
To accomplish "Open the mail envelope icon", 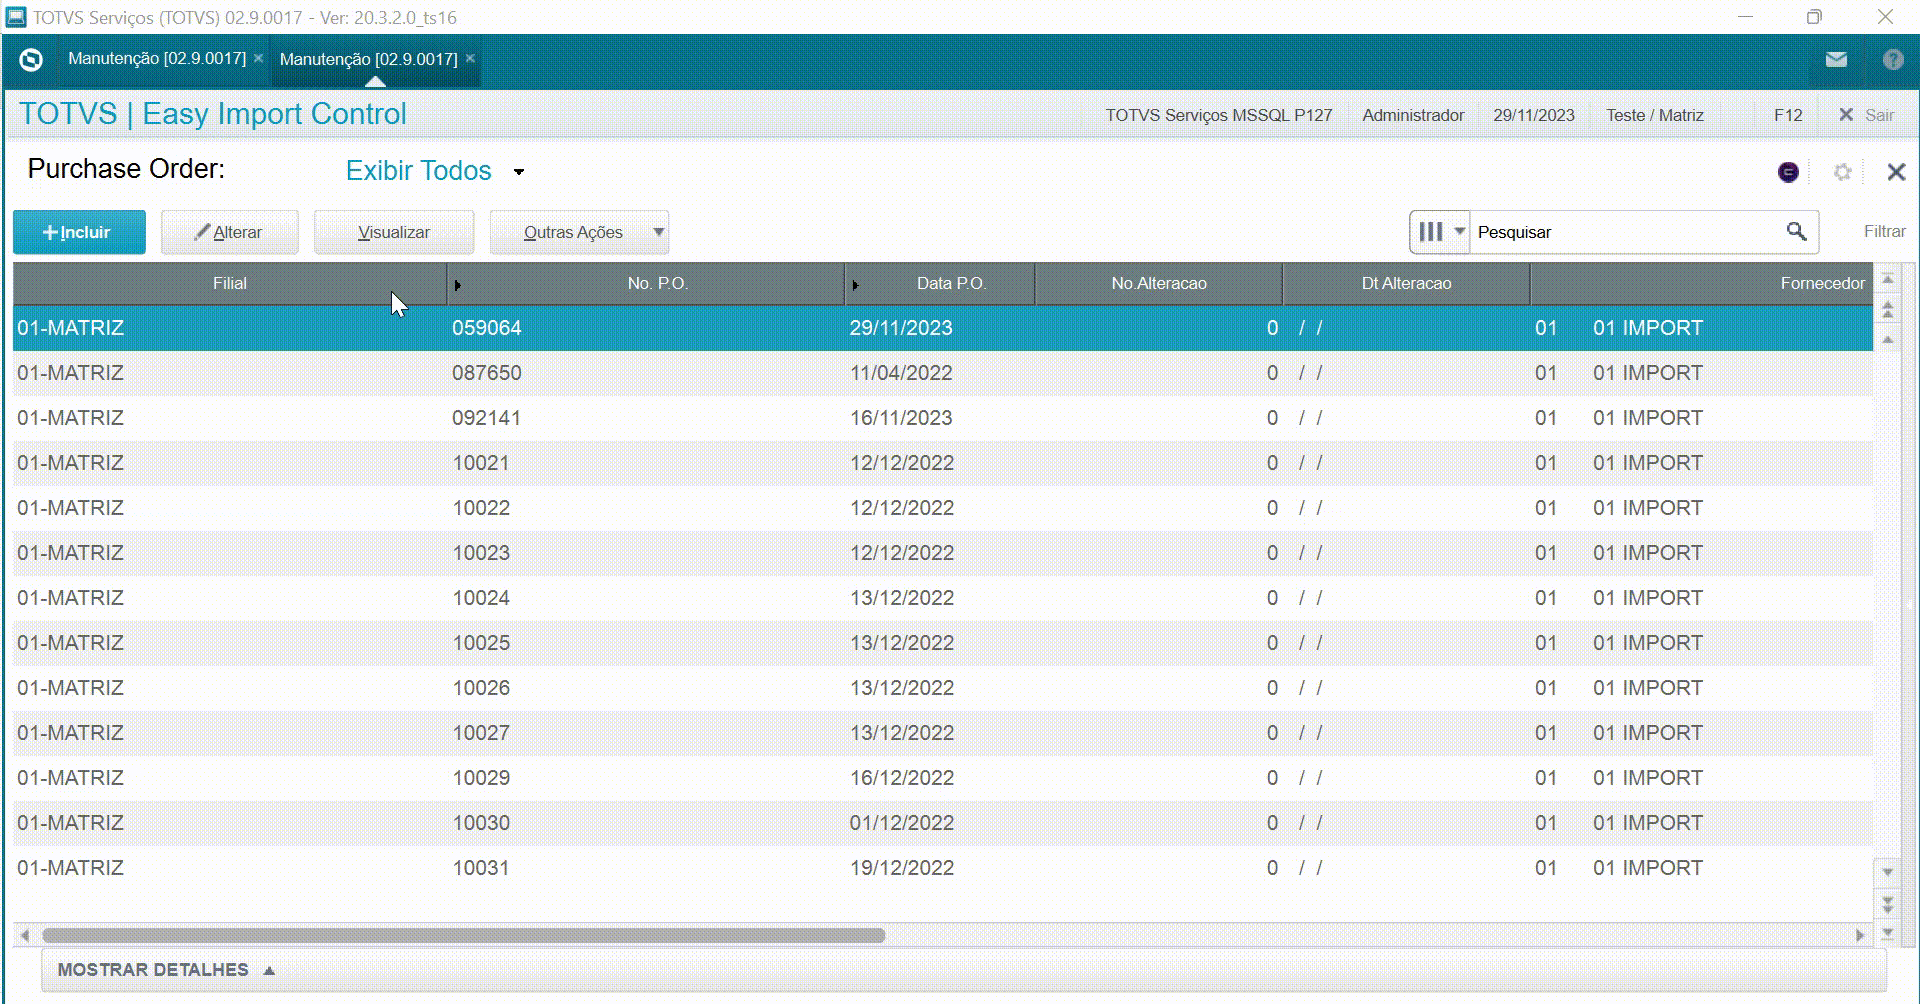I will (1836, 60).
